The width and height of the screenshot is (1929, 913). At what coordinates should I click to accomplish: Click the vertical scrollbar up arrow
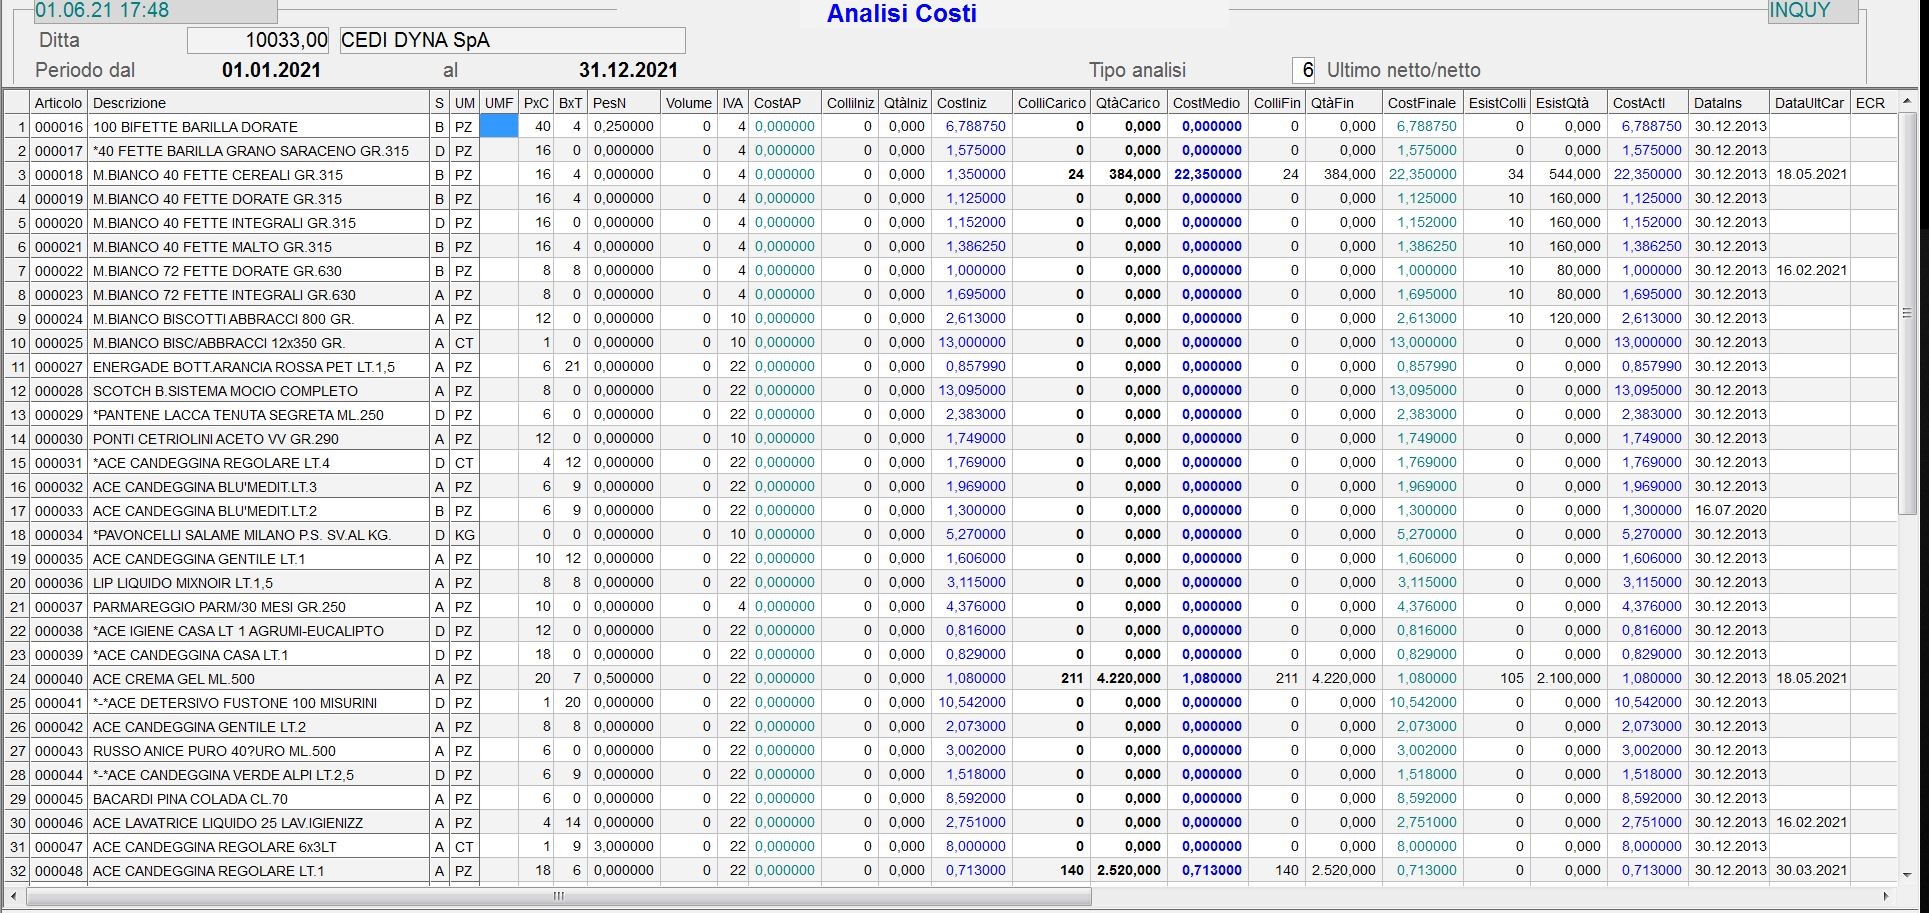[x=1907, y=102]
